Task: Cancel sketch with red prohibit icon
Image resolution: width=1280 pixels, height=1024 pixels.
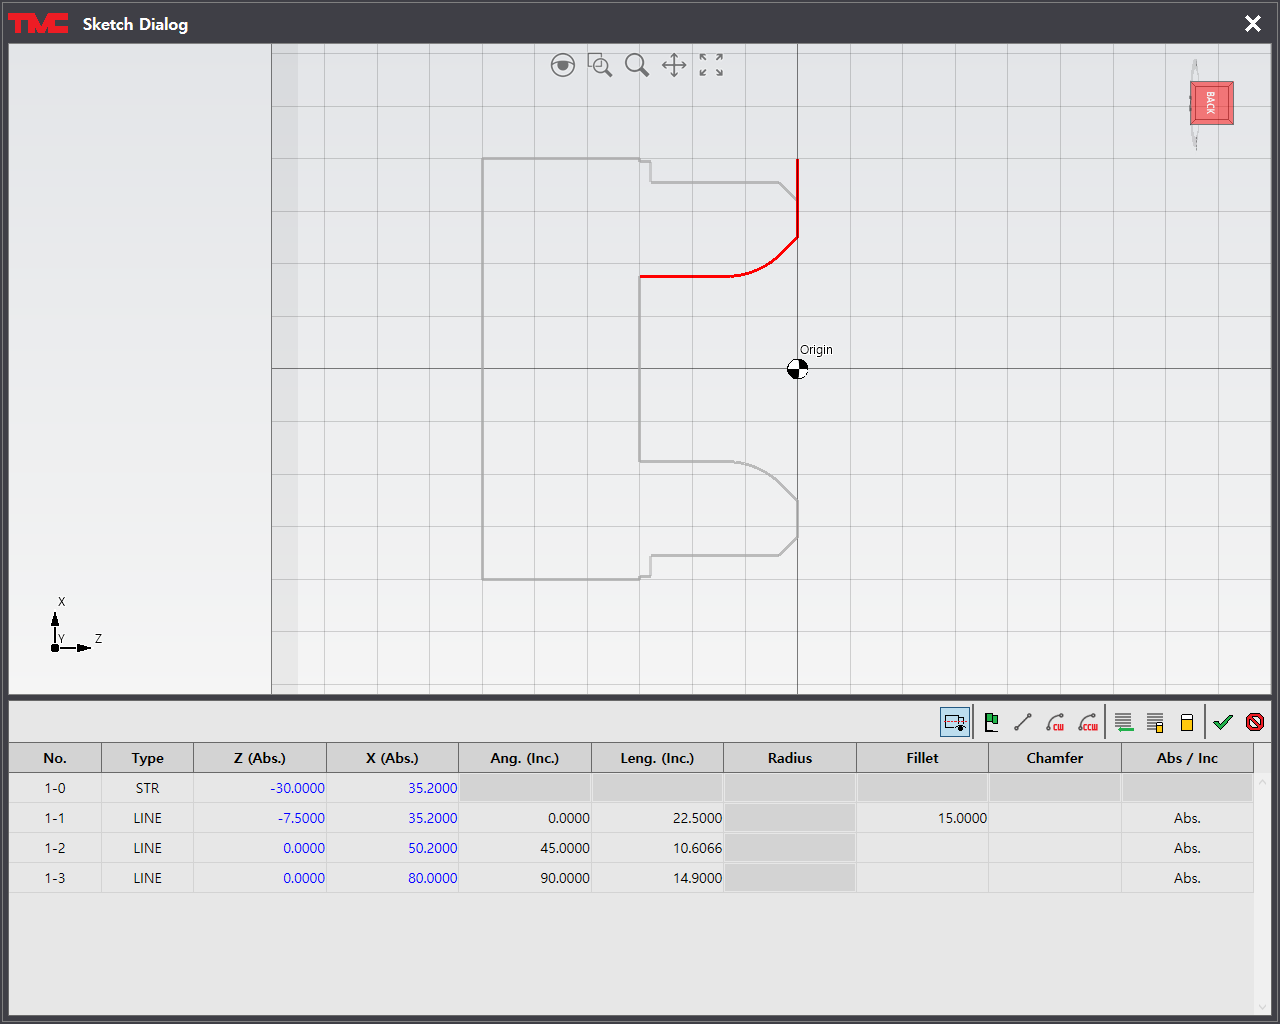Action: click(1255, 722)
